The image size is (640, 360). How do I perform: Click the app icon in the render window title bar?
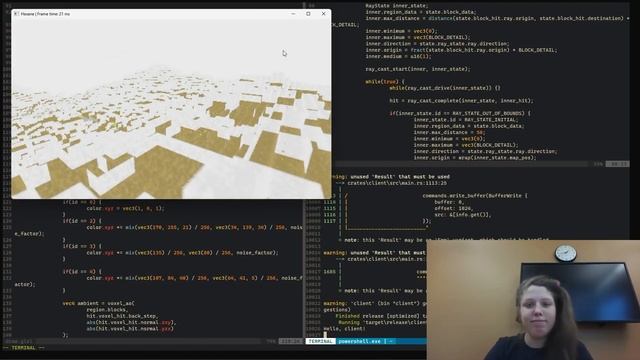point(16,14)
